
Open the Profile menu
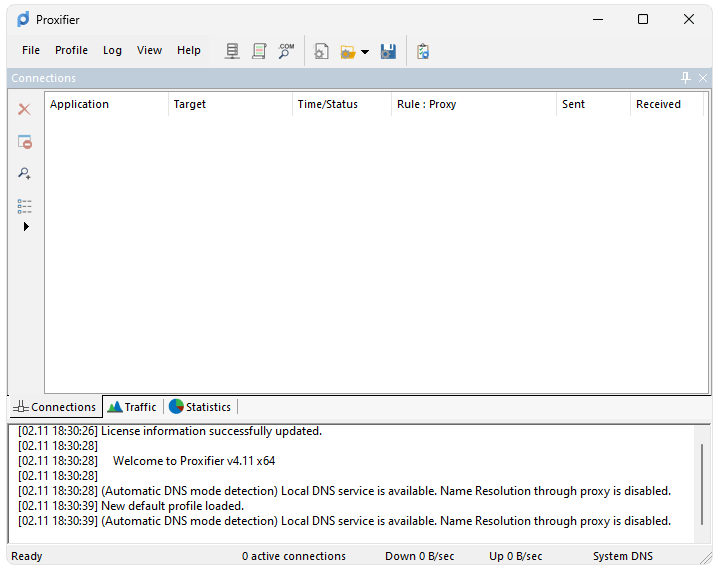click(71, 50)
